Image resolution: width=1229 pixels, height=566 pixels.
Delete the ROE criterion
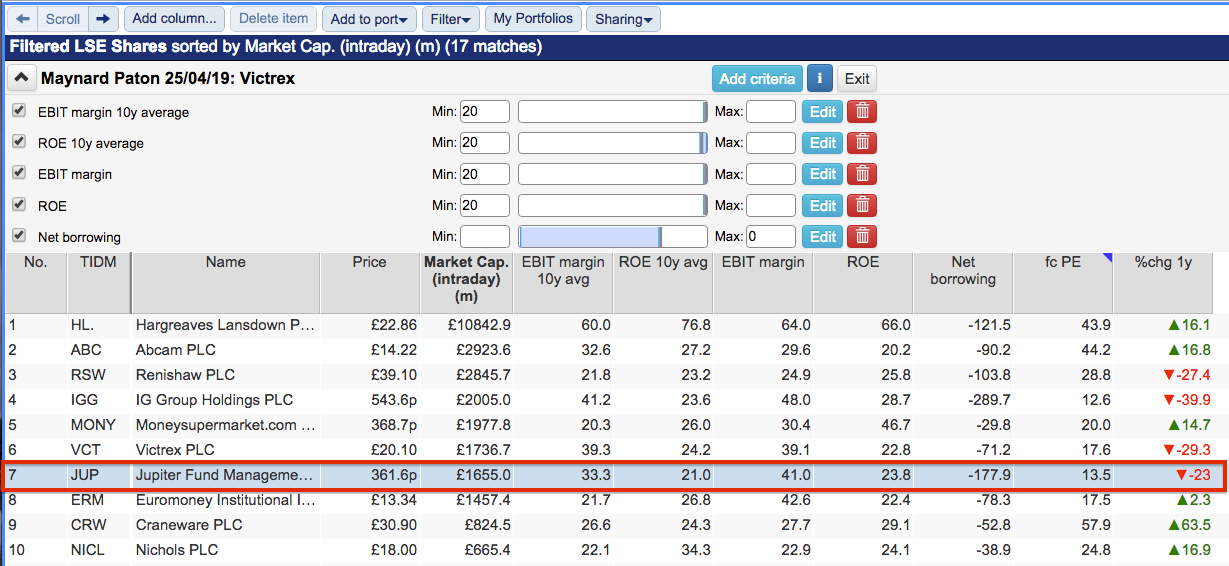click(x=862, y=206)
